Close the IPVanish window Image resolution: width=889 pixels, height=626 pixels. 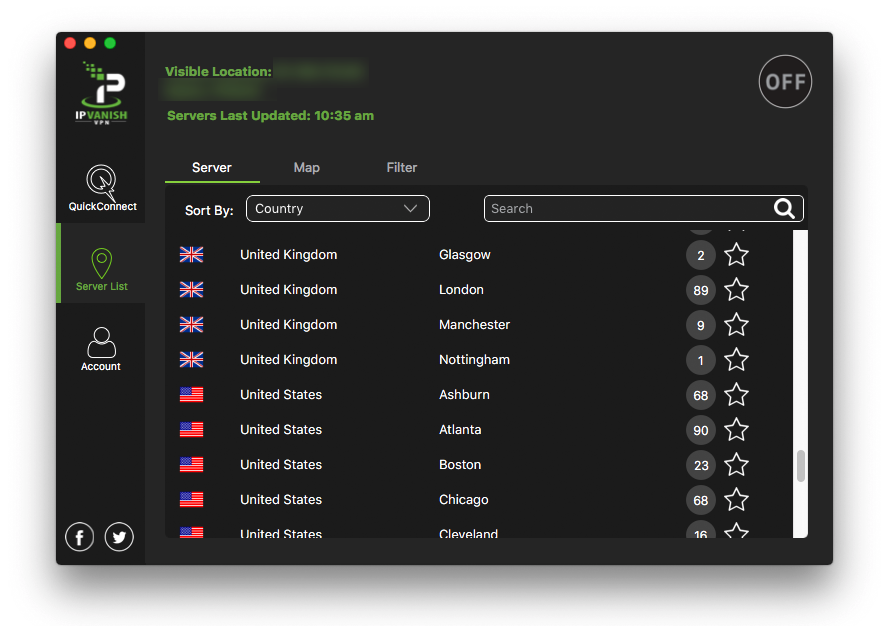[x=70, y=43]
